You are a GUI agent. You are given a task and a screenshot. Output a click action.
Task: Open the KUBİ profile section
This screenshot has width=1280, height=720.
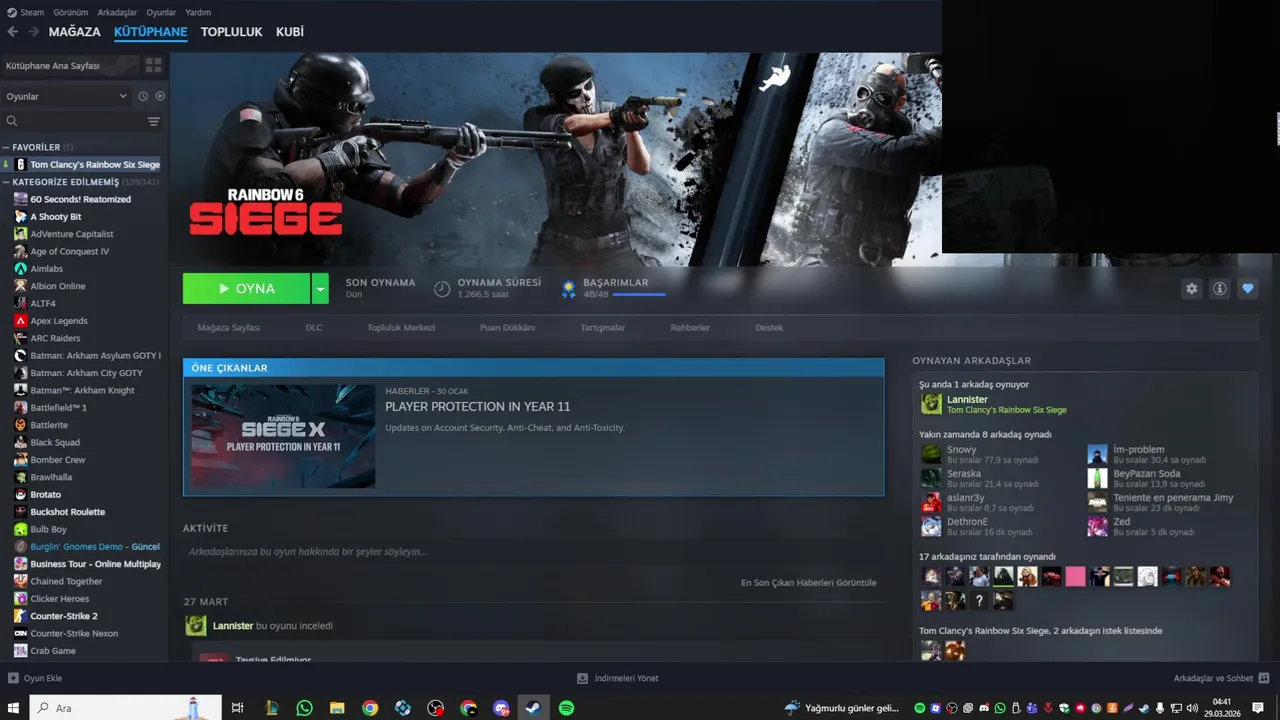(290, 32)
